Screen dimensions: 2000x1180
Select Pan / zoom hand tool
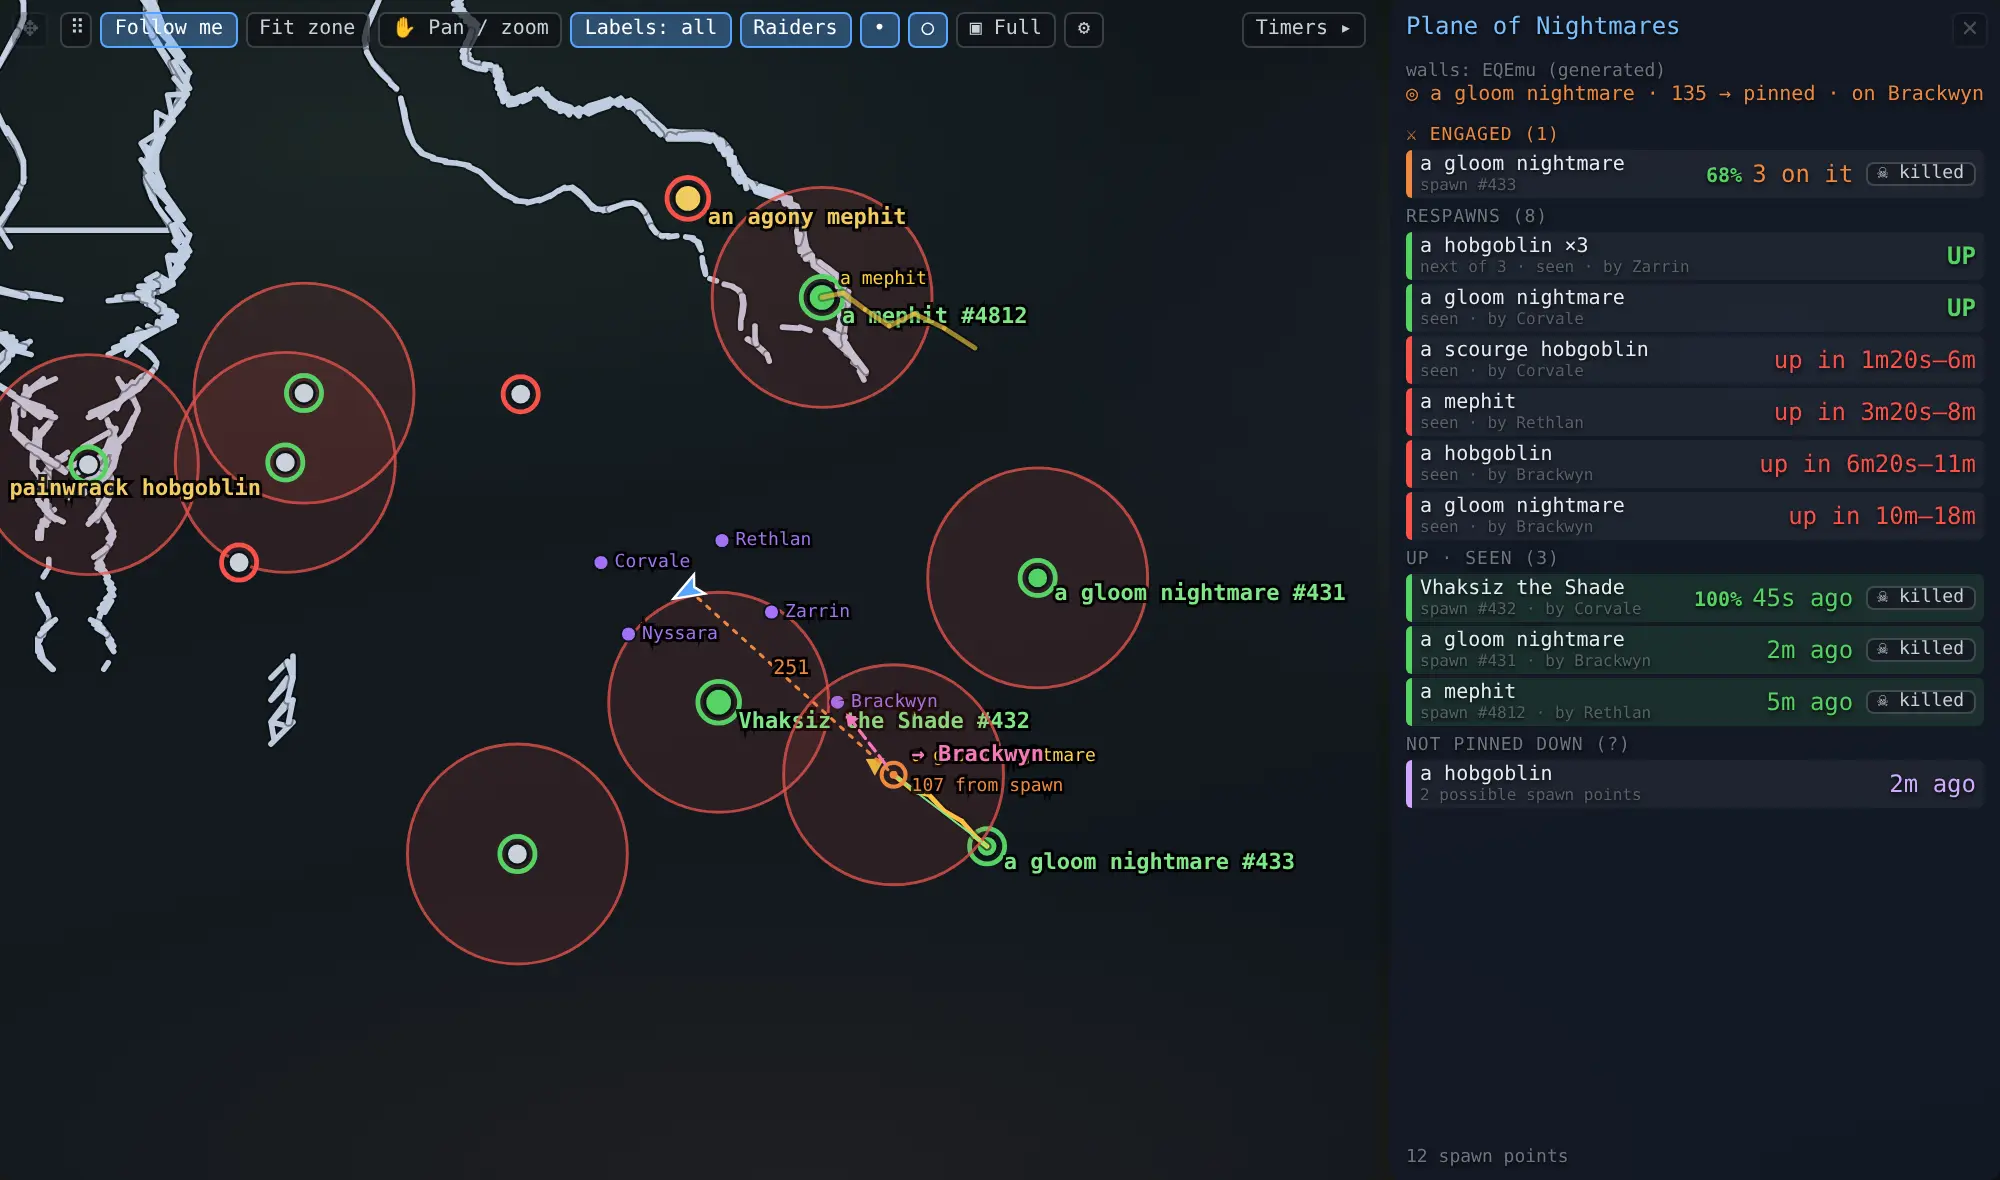click(470, 28)
